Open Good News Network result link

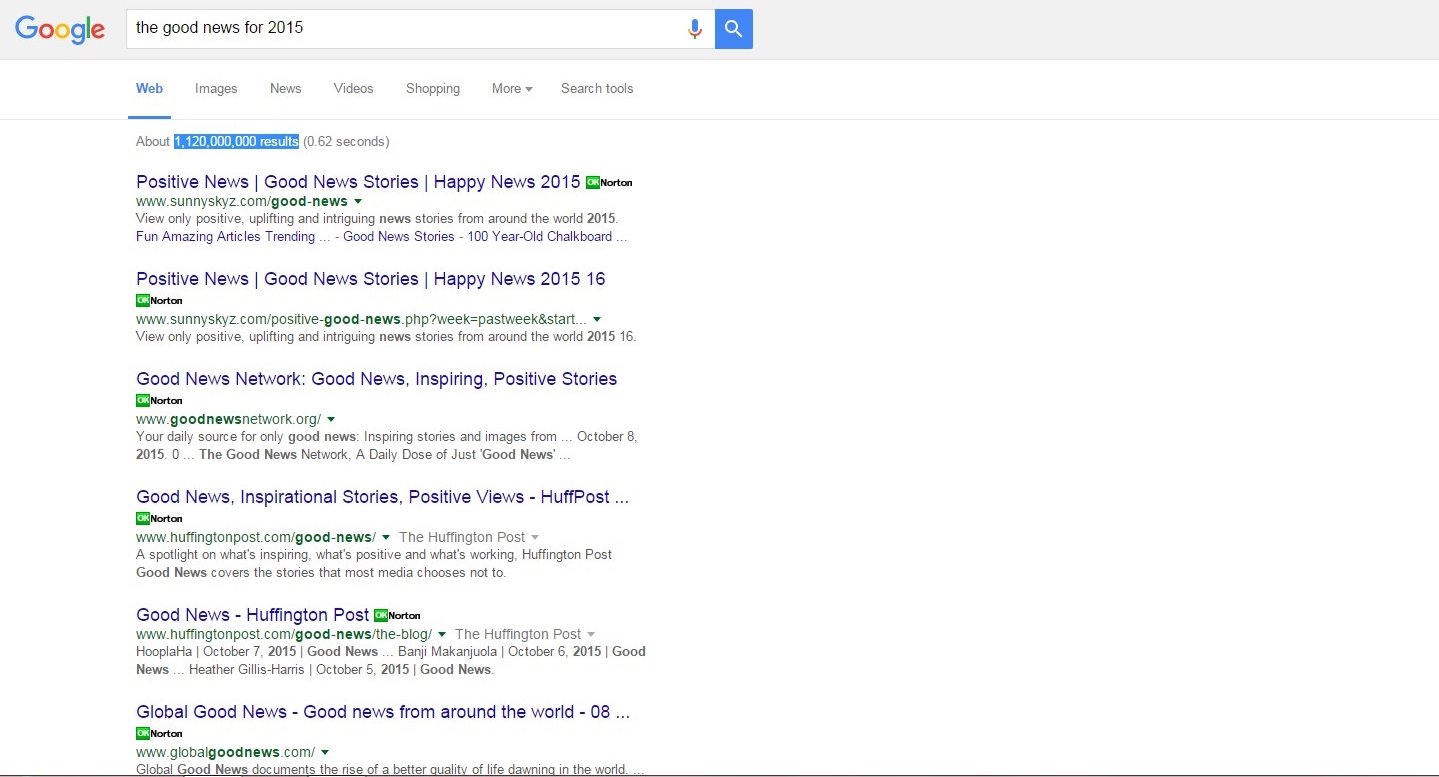pos(376,379)
